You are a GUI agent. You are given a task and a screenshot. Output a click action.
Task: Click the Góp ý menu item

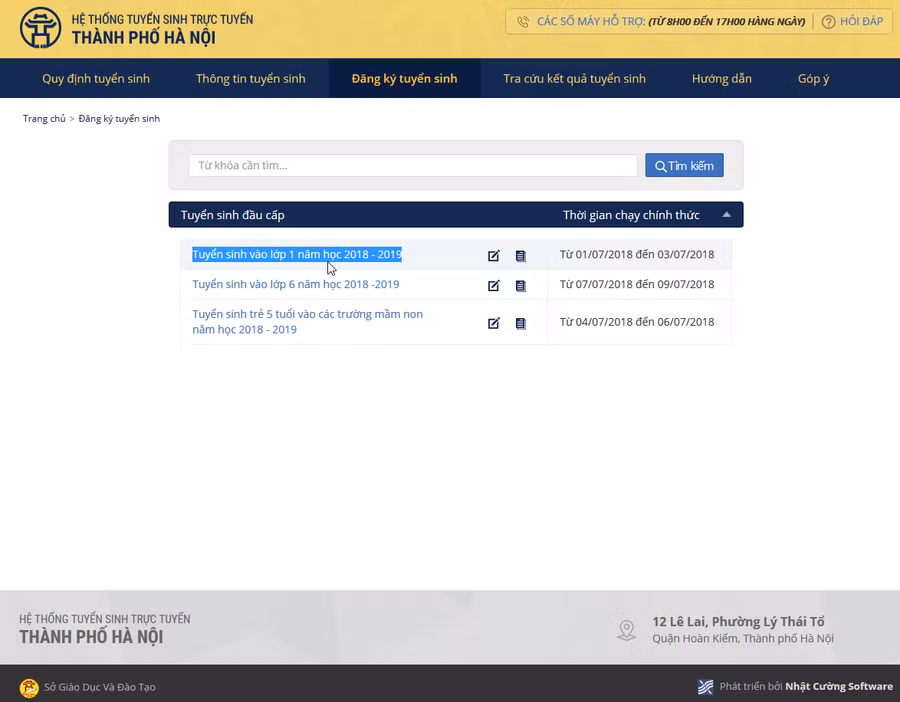pos(813,78)
